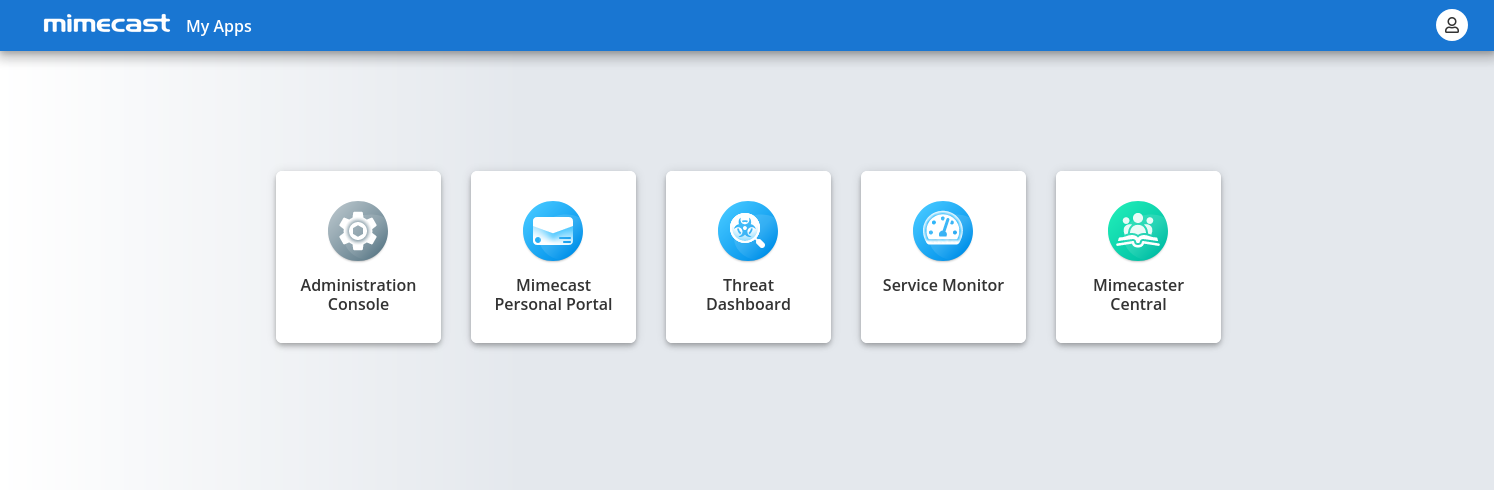Click the My Apps header label
Screen dimensions: 1494x490
pyautogui.click(x=219, y=26)
